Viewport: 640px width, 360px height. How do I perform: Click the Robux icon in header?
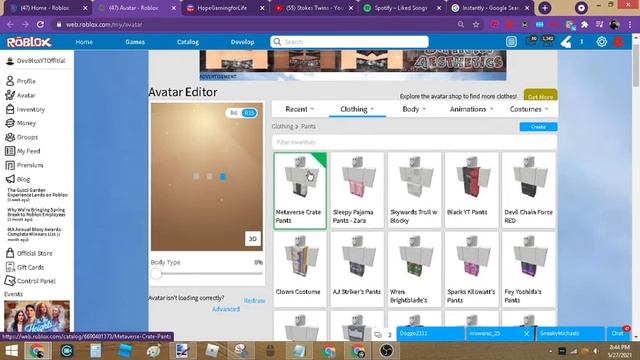(566, 42)
